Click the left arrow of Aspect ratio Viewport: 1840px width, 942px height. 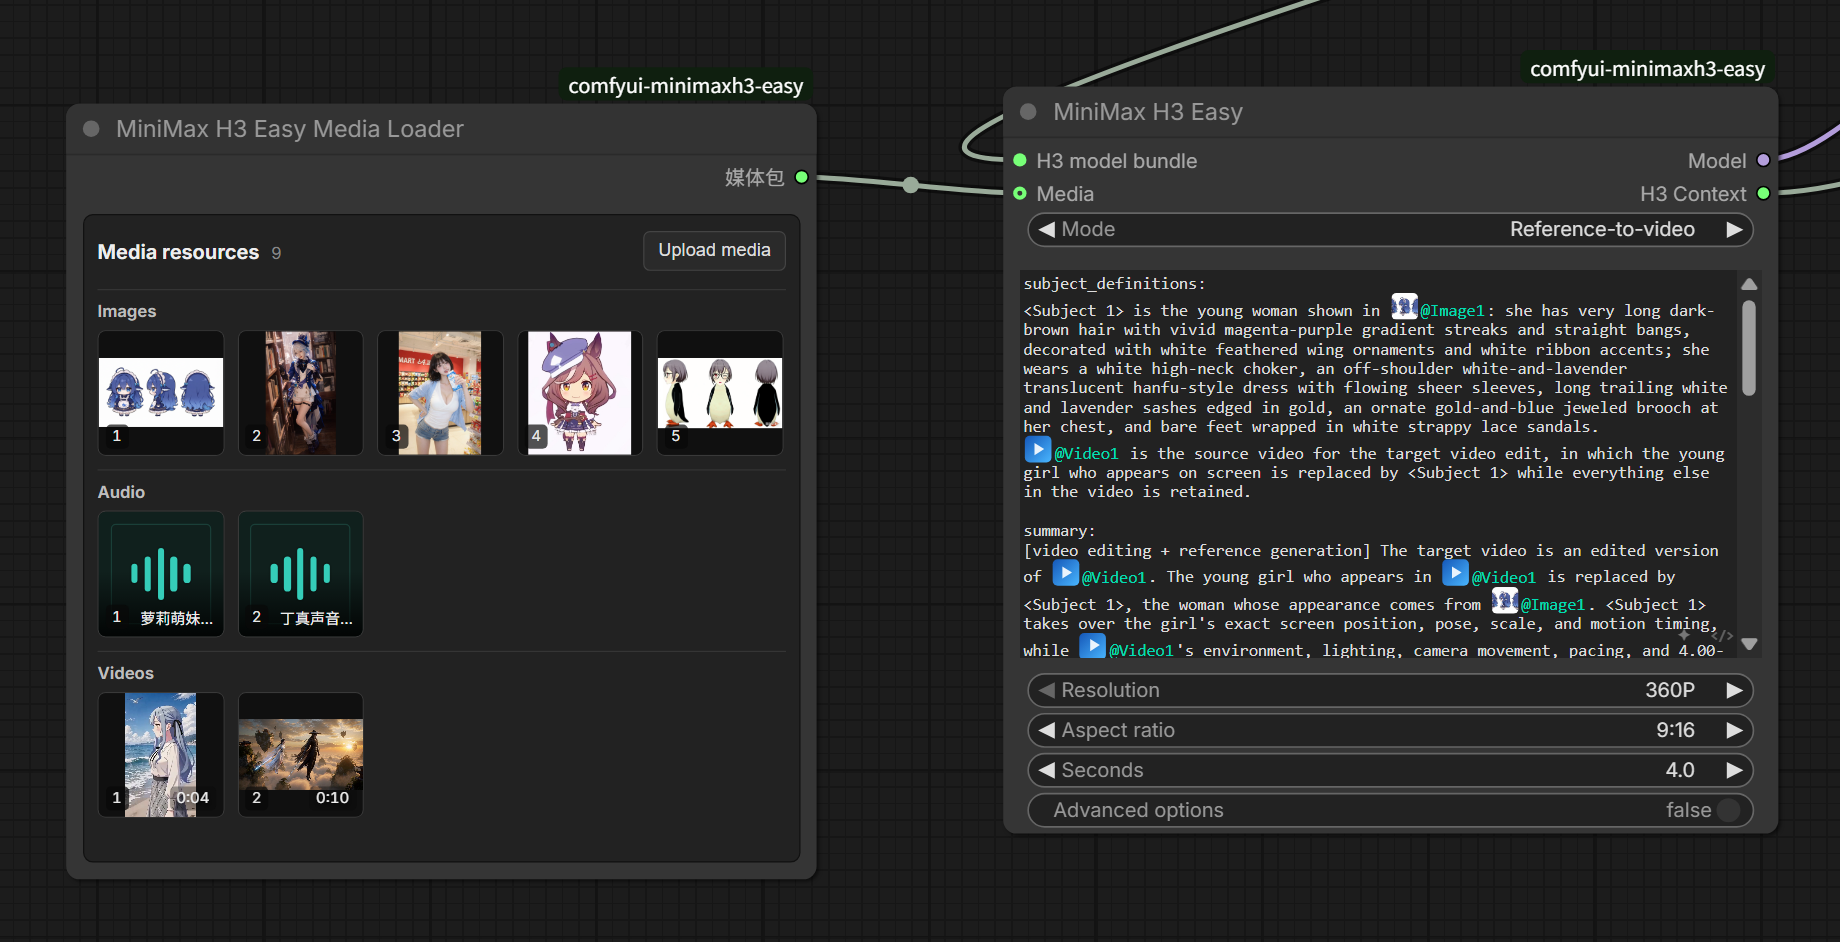1047,730
